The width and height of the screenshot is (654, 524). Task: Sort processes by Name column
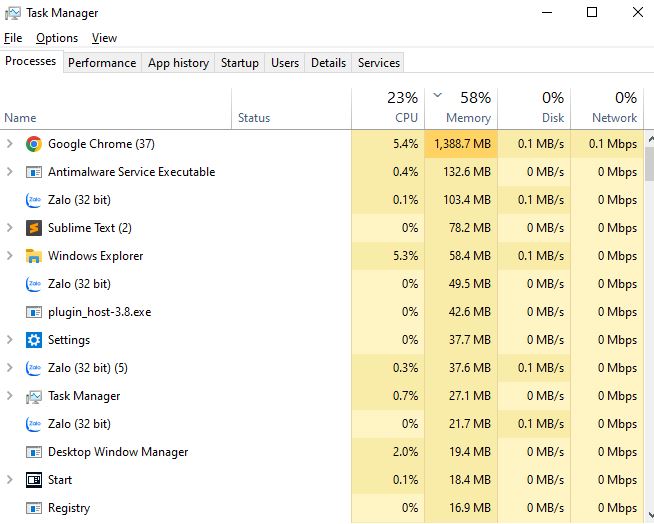click(116, 108)
